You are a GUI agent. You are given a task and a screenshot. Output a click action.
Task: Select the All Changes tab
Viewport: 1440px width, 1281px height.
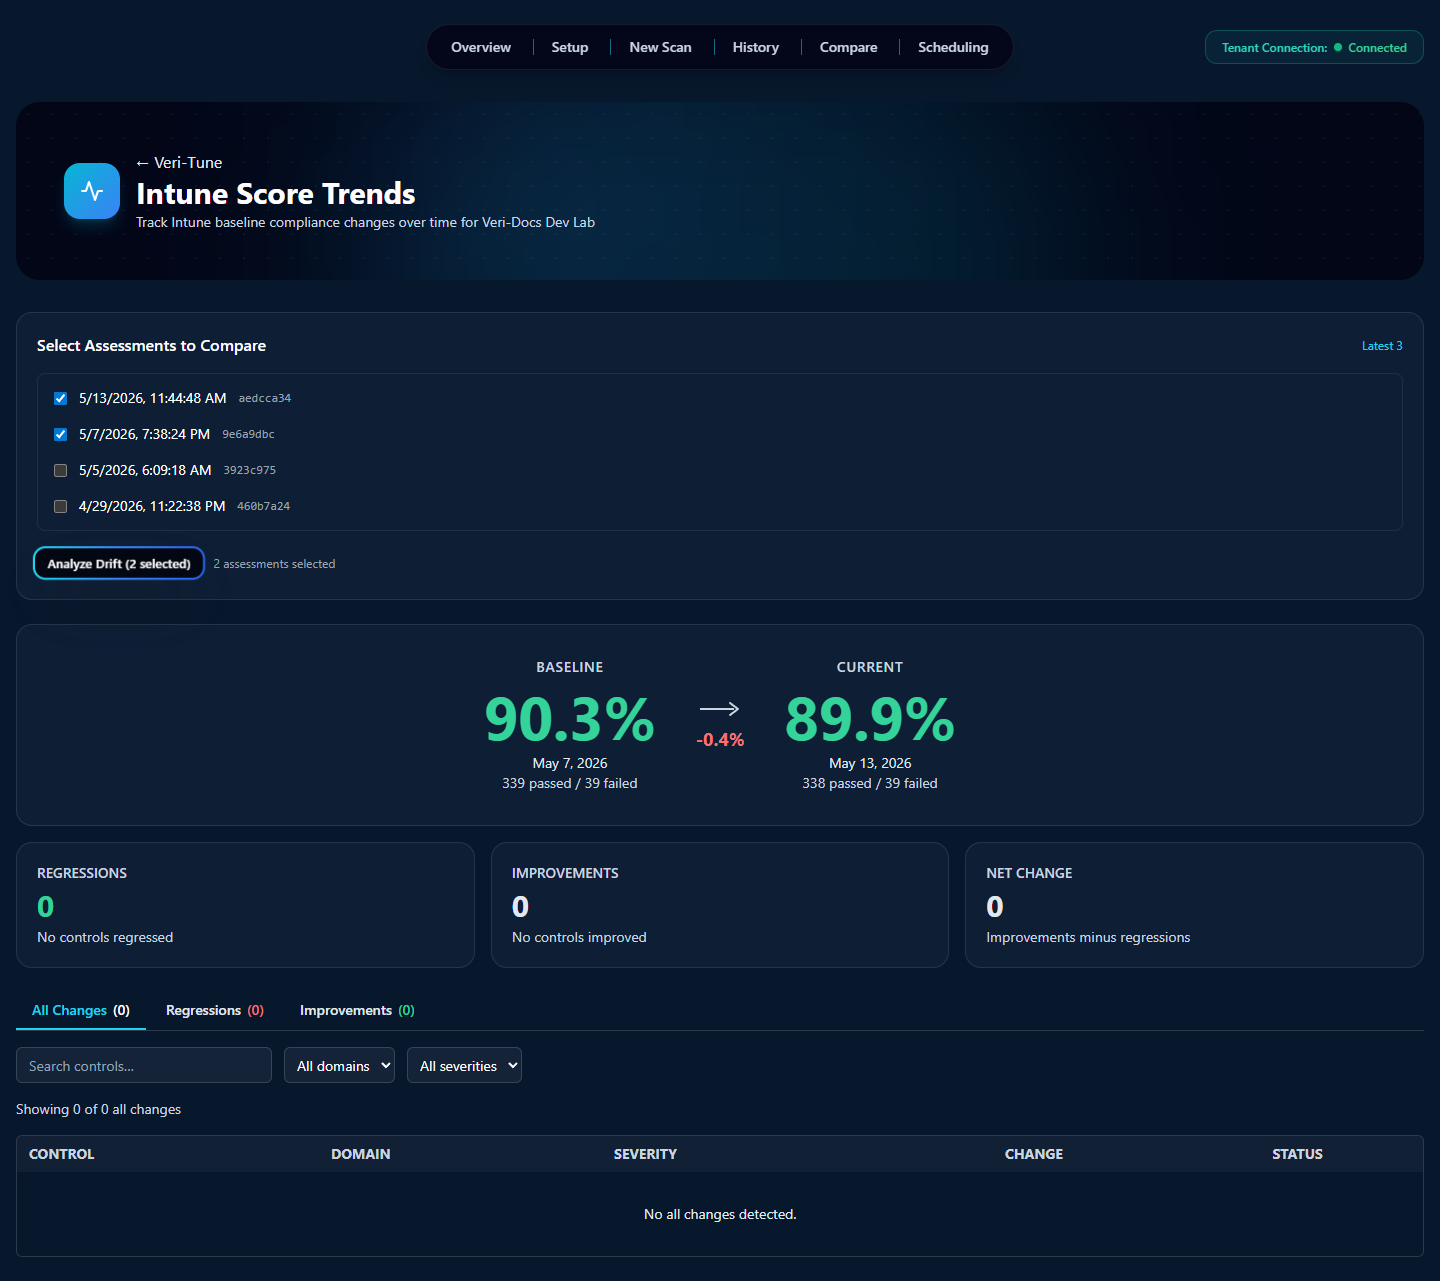coord(81,1010)
